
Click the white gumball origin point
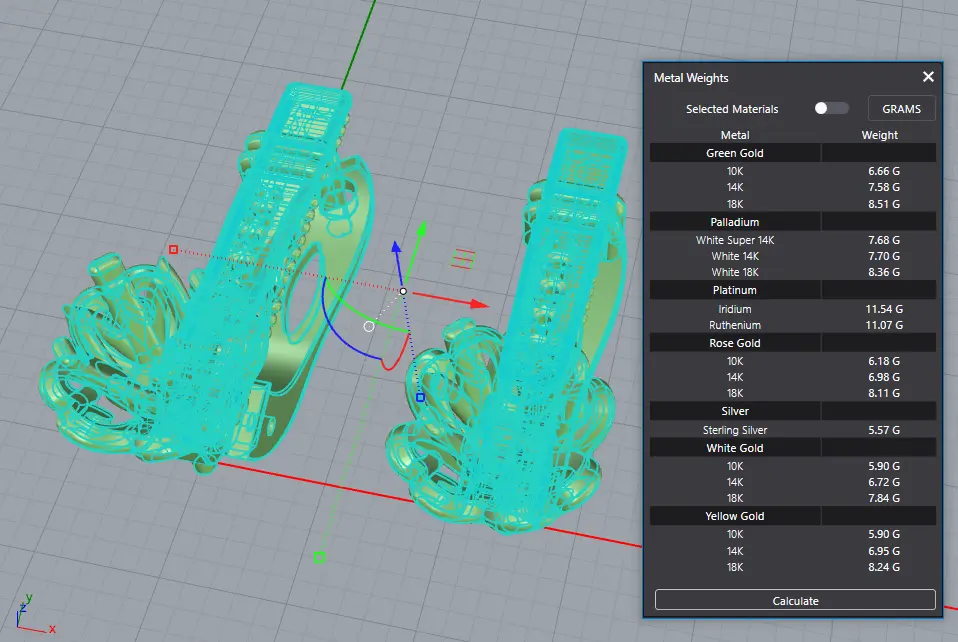403,291
